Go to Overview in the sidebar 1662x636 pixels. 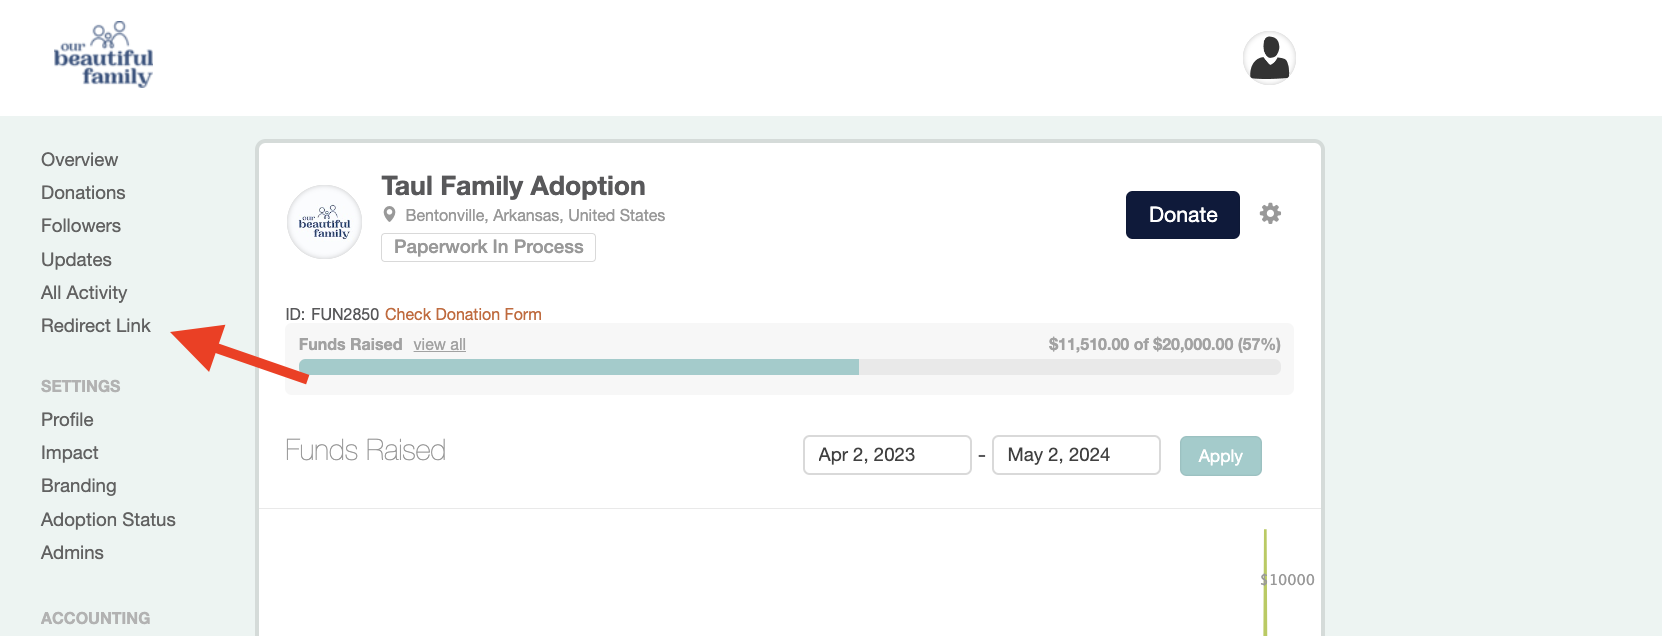coord(79,160)
